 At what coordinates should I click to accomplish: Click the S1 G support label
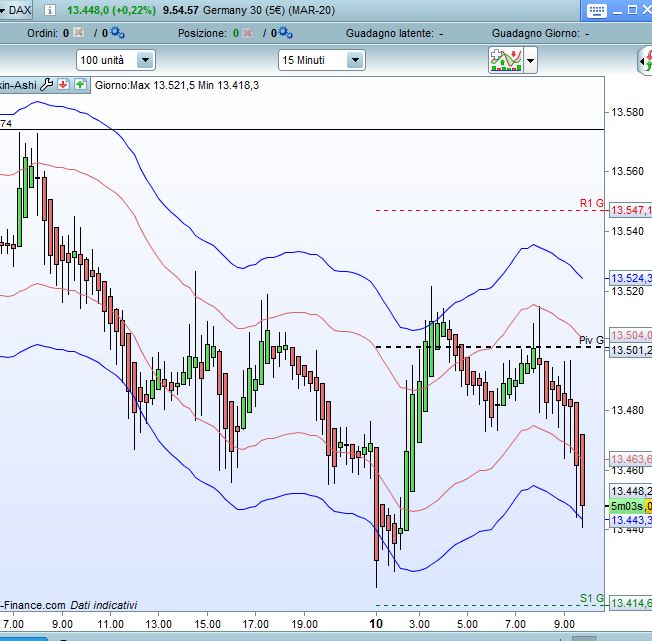tap(592, 598)
